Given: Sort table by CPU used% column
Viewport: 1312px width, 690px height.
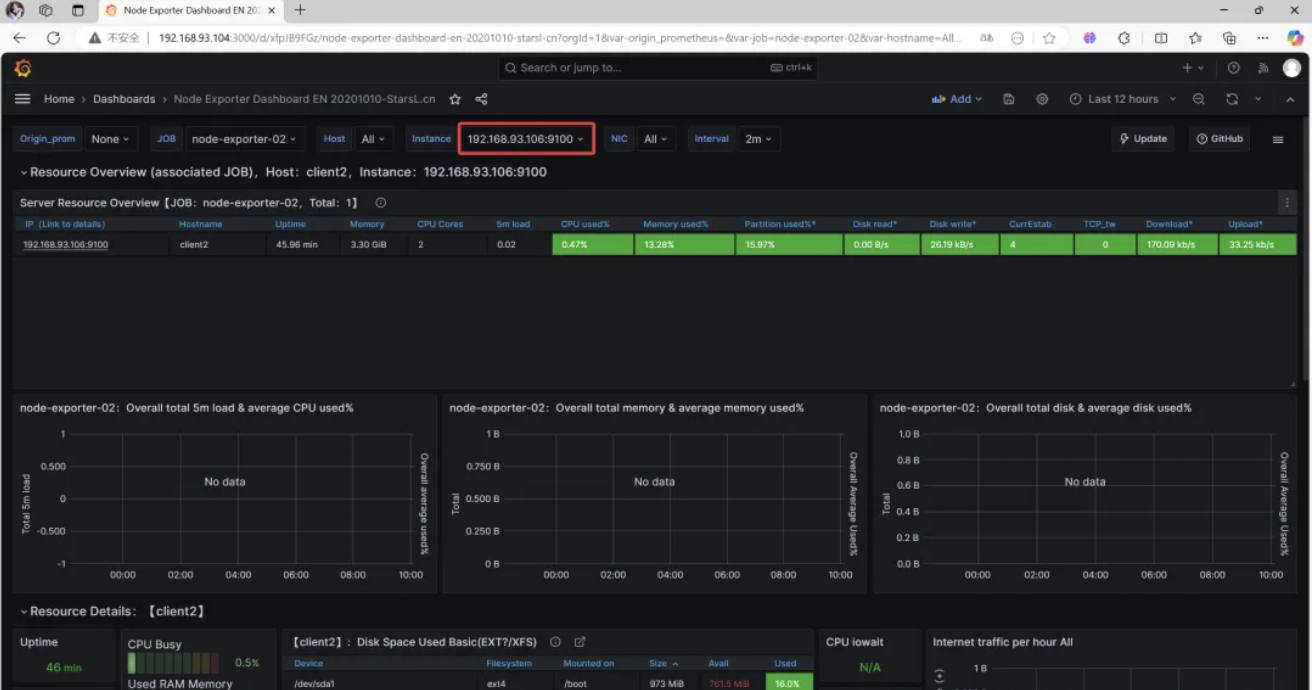Looking at the screenshot, I should pos(585,224).
